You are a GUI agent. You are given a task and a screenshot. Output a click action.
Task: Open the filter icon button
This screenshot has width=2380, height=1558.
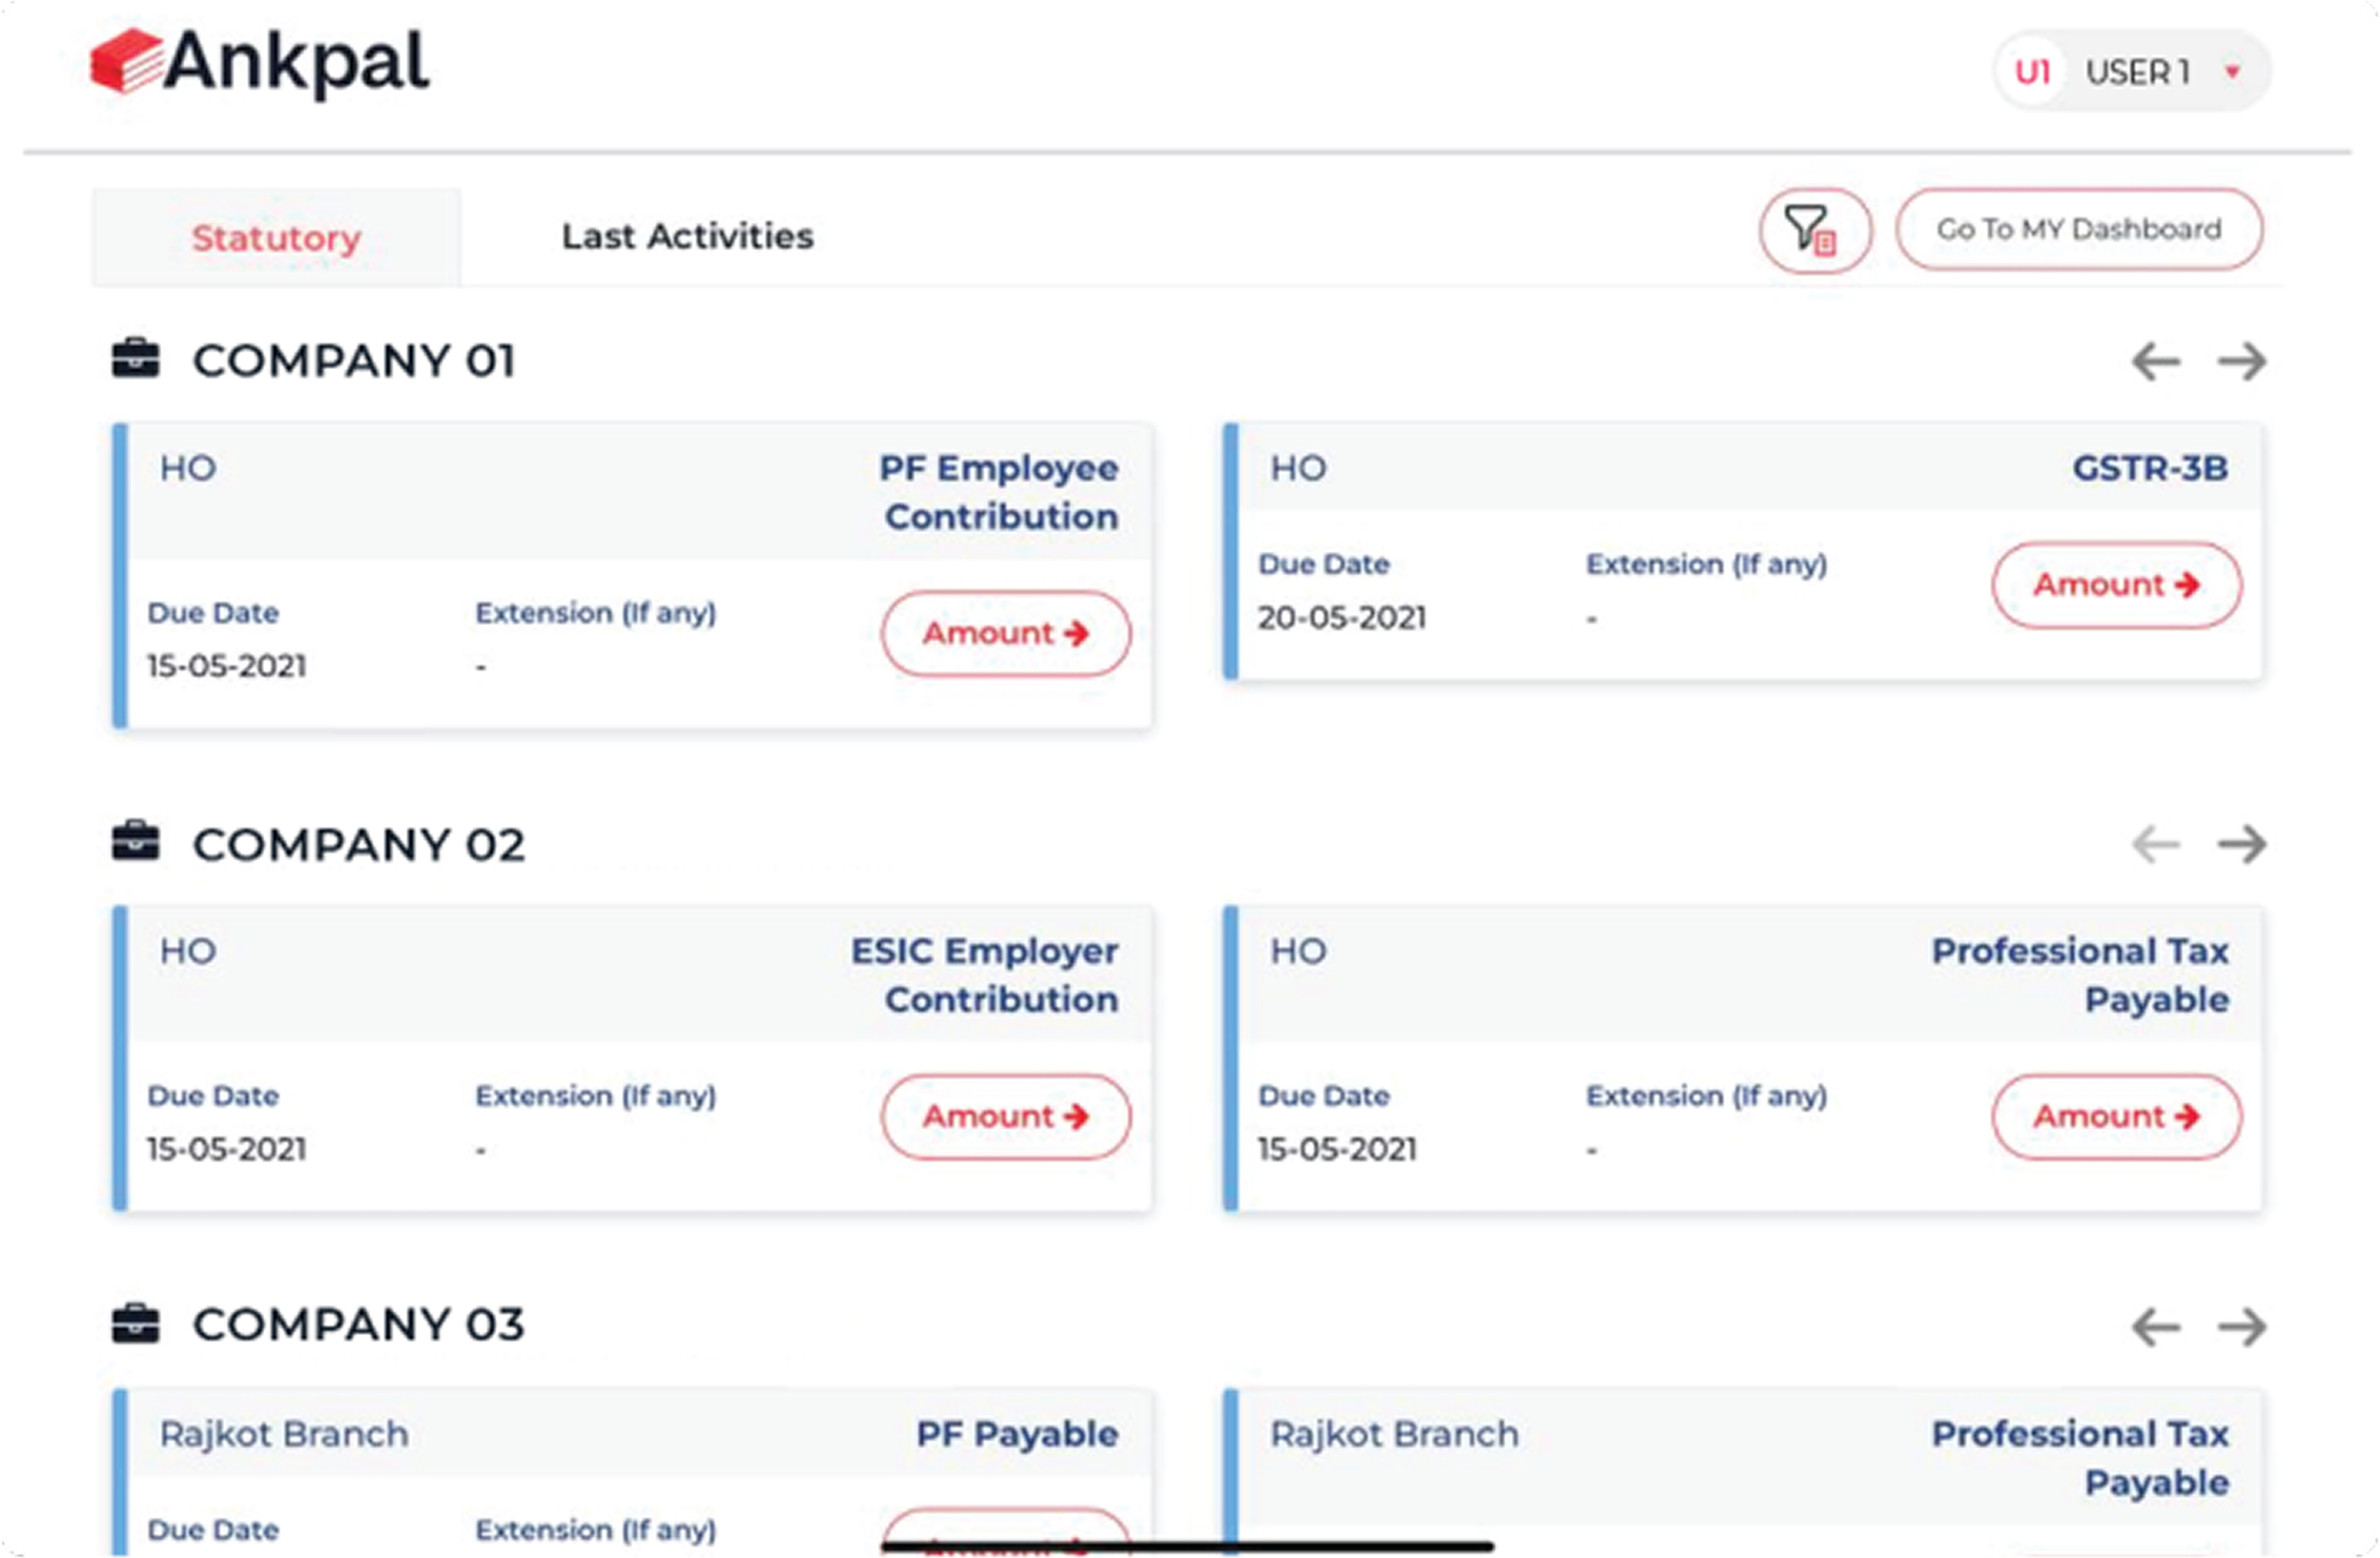coord(1814,230)
